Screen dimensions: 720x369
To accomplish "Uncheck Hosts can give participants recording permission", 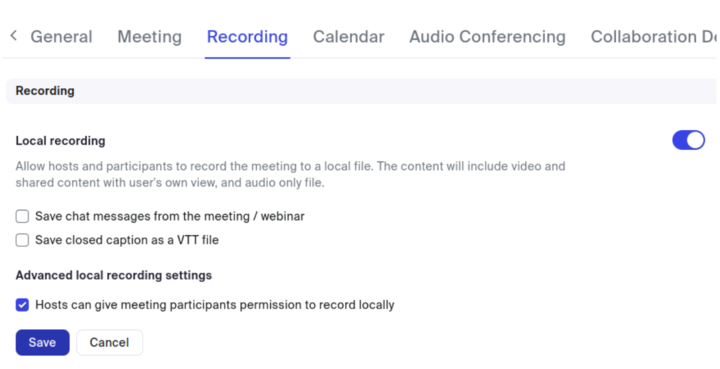I will [x=22, y=305].
